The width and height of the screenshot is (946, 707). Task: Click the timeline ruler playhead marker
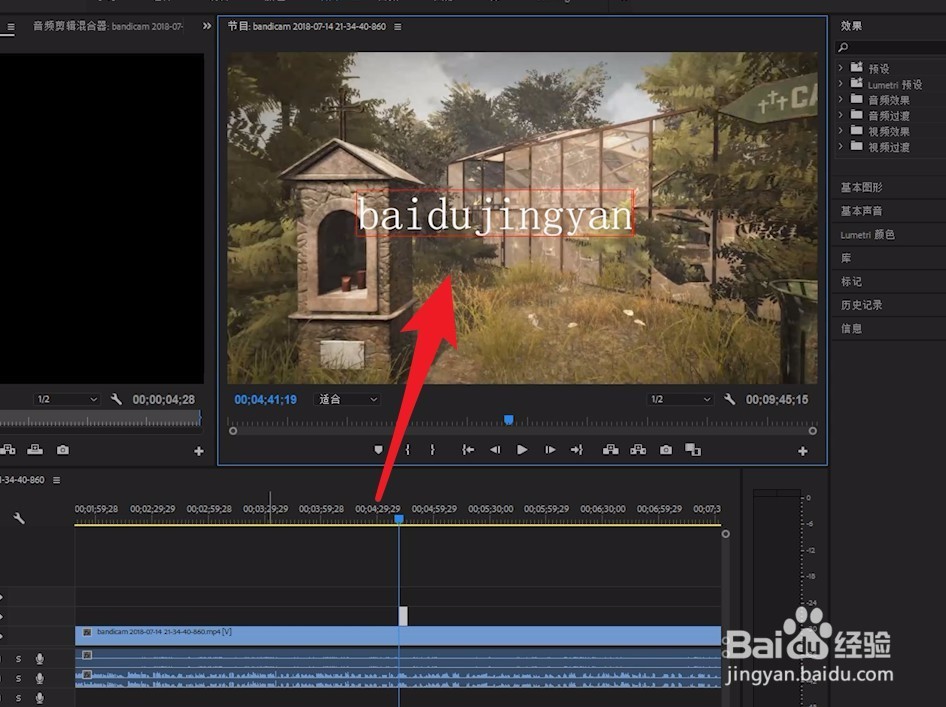tap(399, 519)
